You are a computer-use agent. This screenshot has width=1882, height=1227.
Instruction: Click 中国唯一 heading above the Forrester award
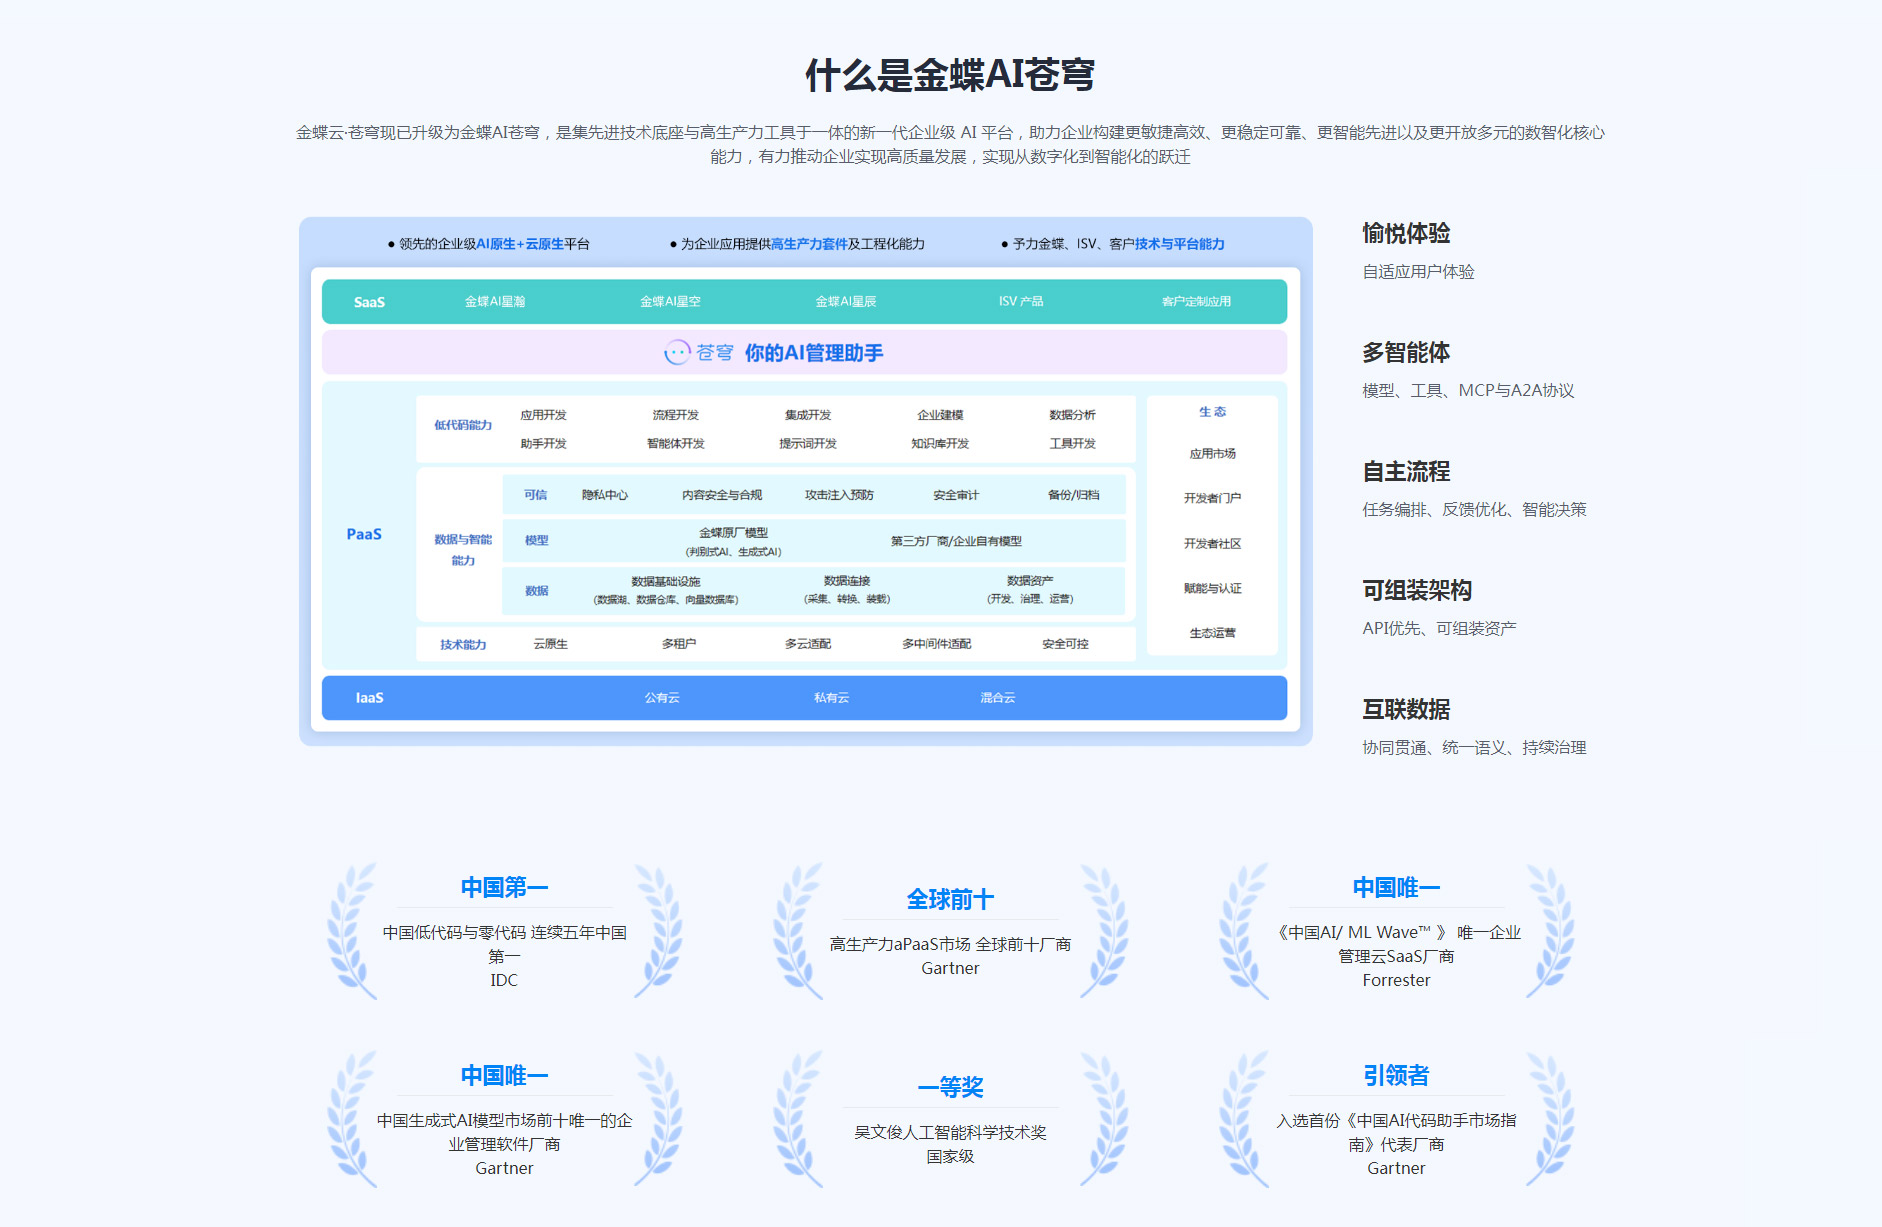(x=1396, y=887)
